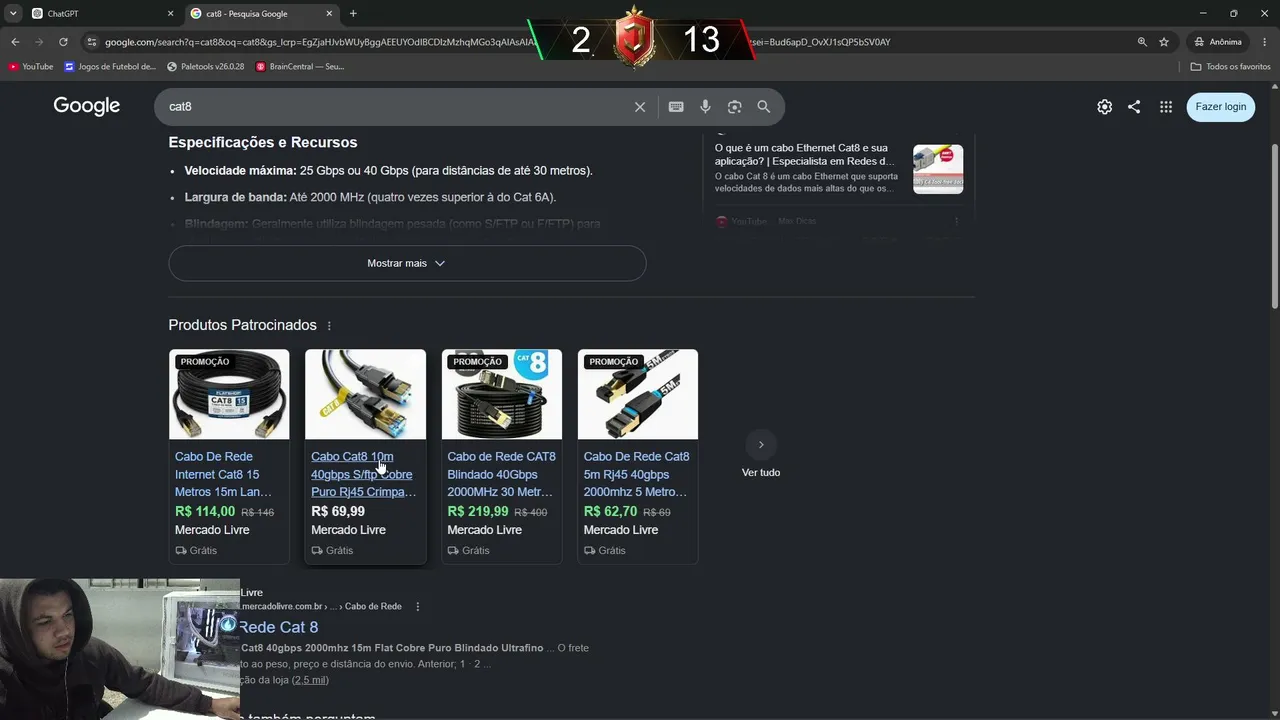1280x720 pixels.
Task: Open the Rede Cat 8 search result title
Action: click(x=279, y=627)
